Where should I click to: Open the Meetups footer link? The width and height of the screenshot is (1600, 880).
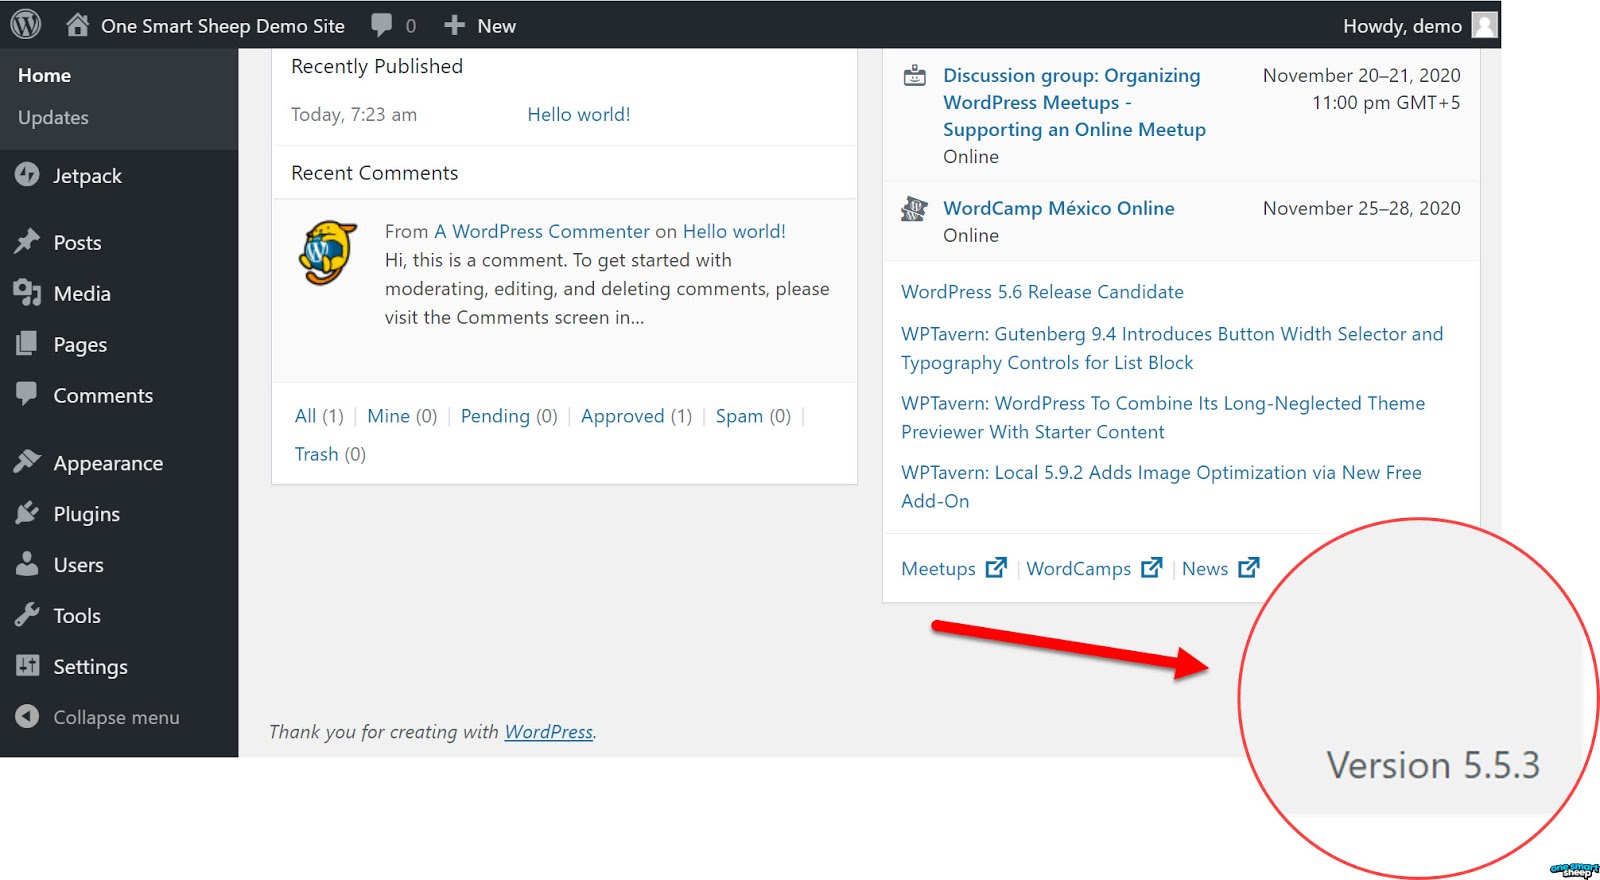(938, 568)
